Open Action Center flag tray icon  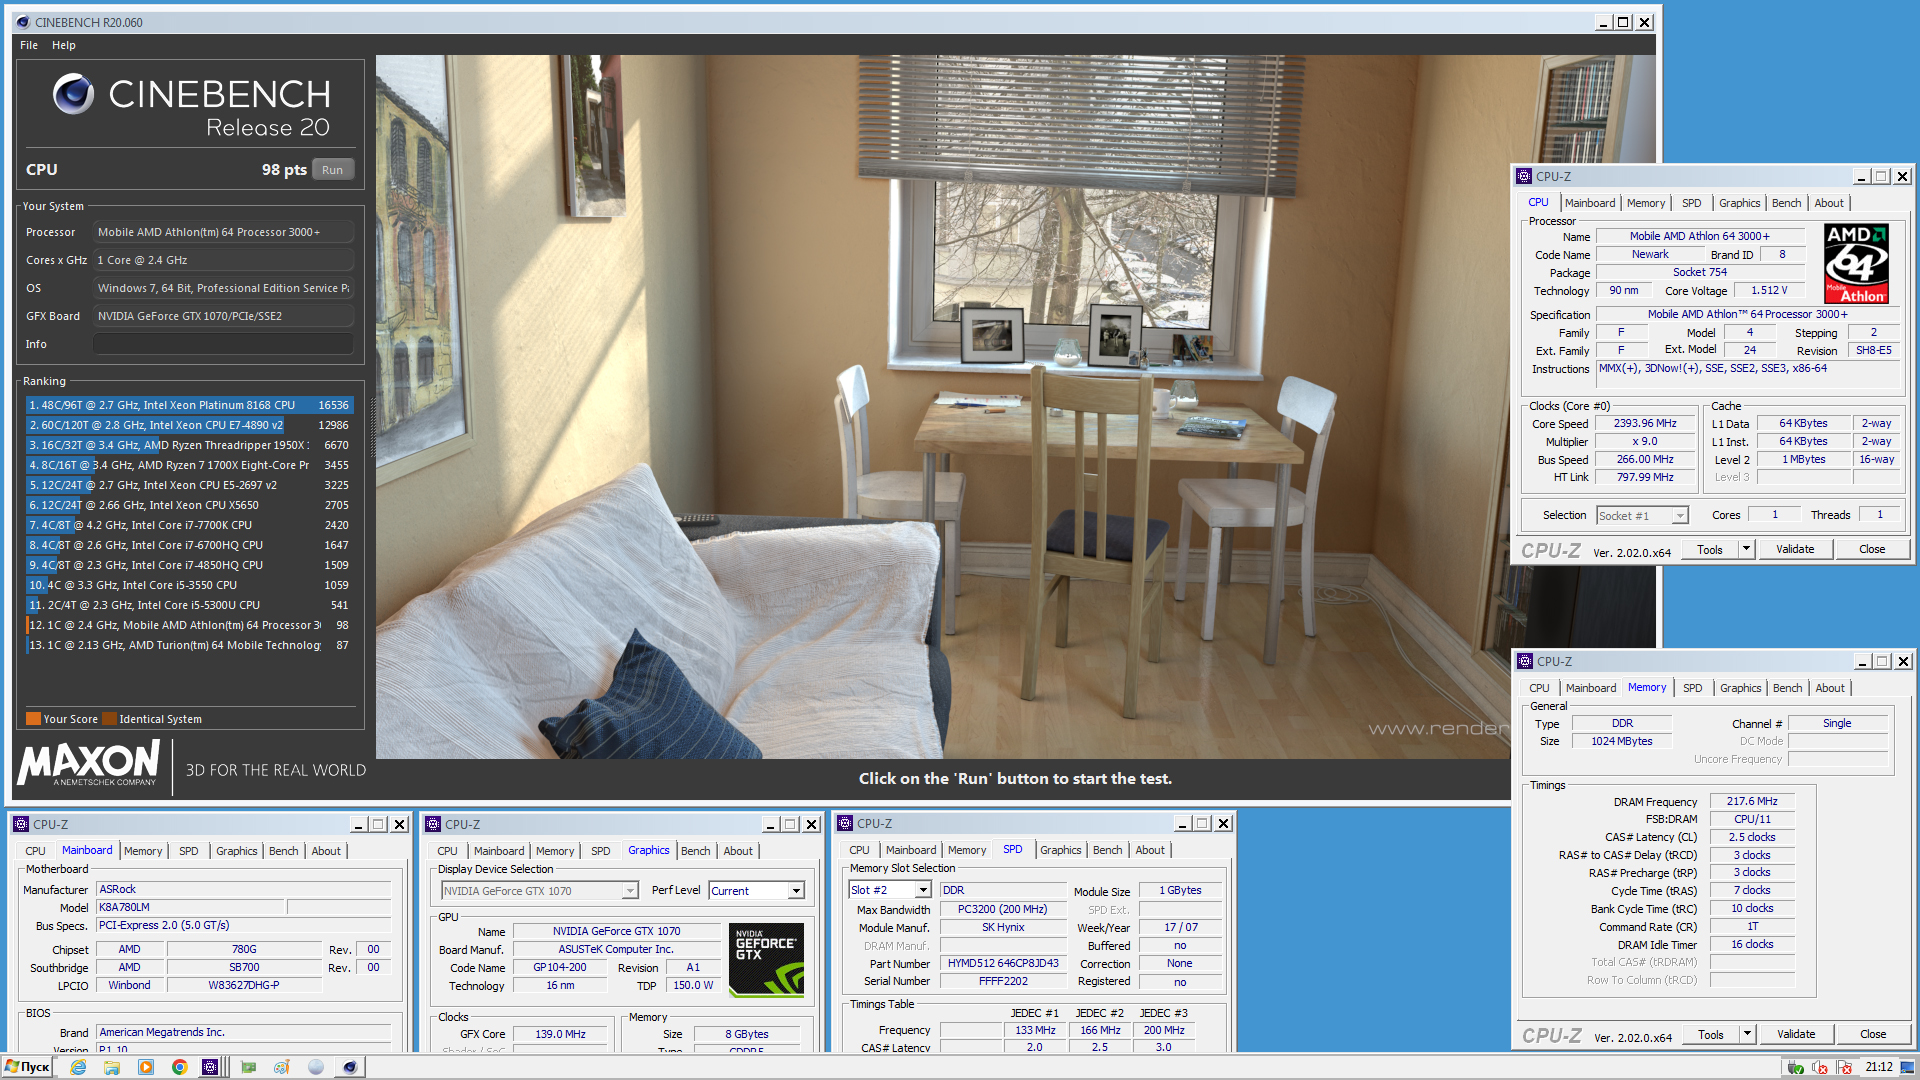point(1844,1068)
